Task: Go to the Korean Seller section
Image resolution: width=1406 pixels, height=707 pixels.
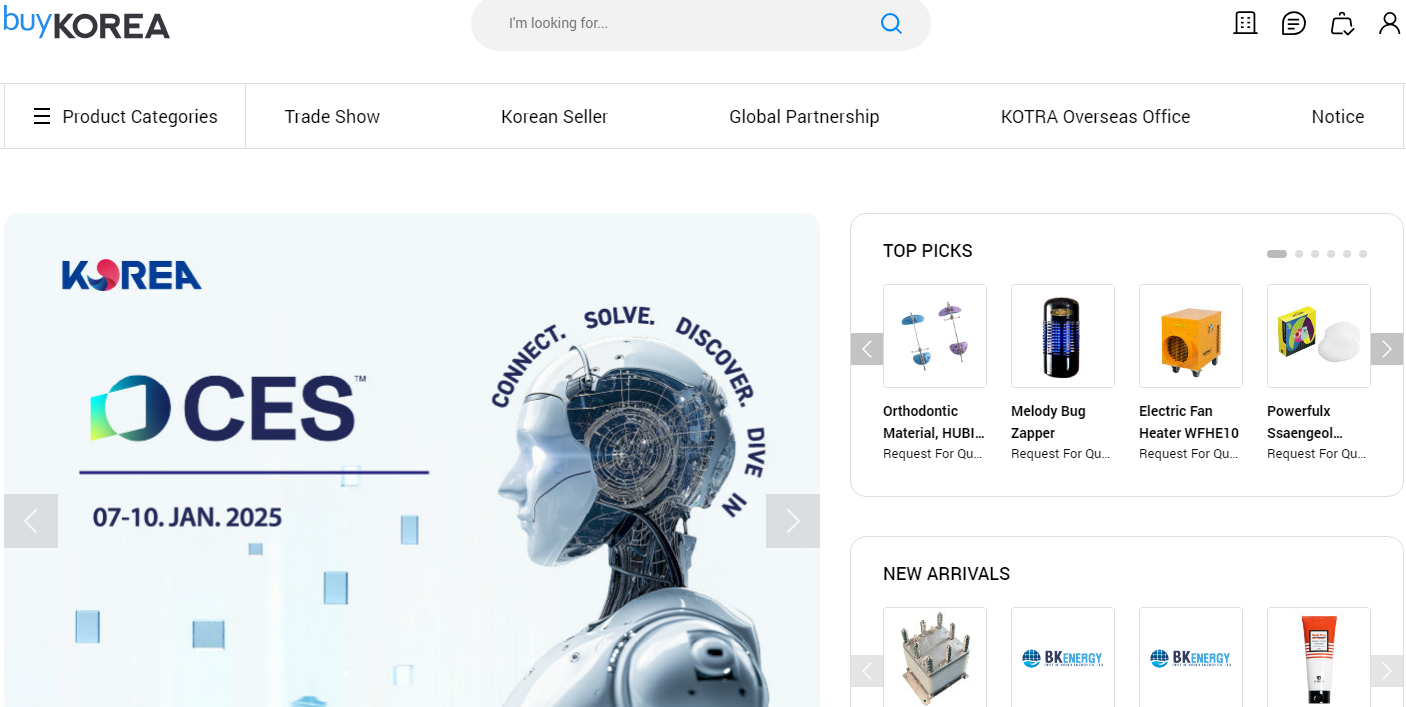Action: click(554, 117)
